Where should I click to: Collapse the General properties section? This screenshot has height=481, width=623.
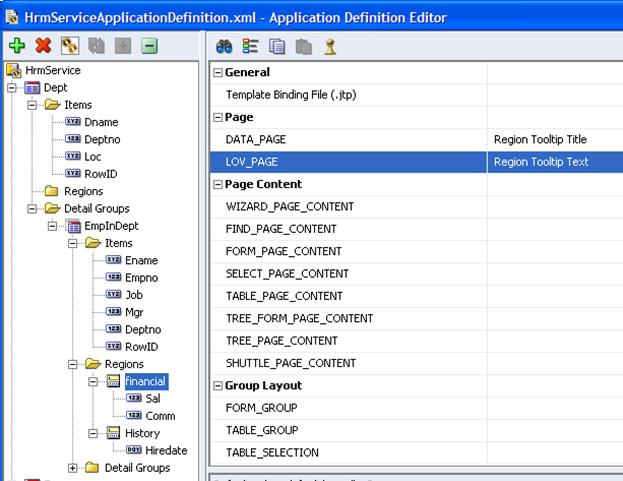coord(219,73)
